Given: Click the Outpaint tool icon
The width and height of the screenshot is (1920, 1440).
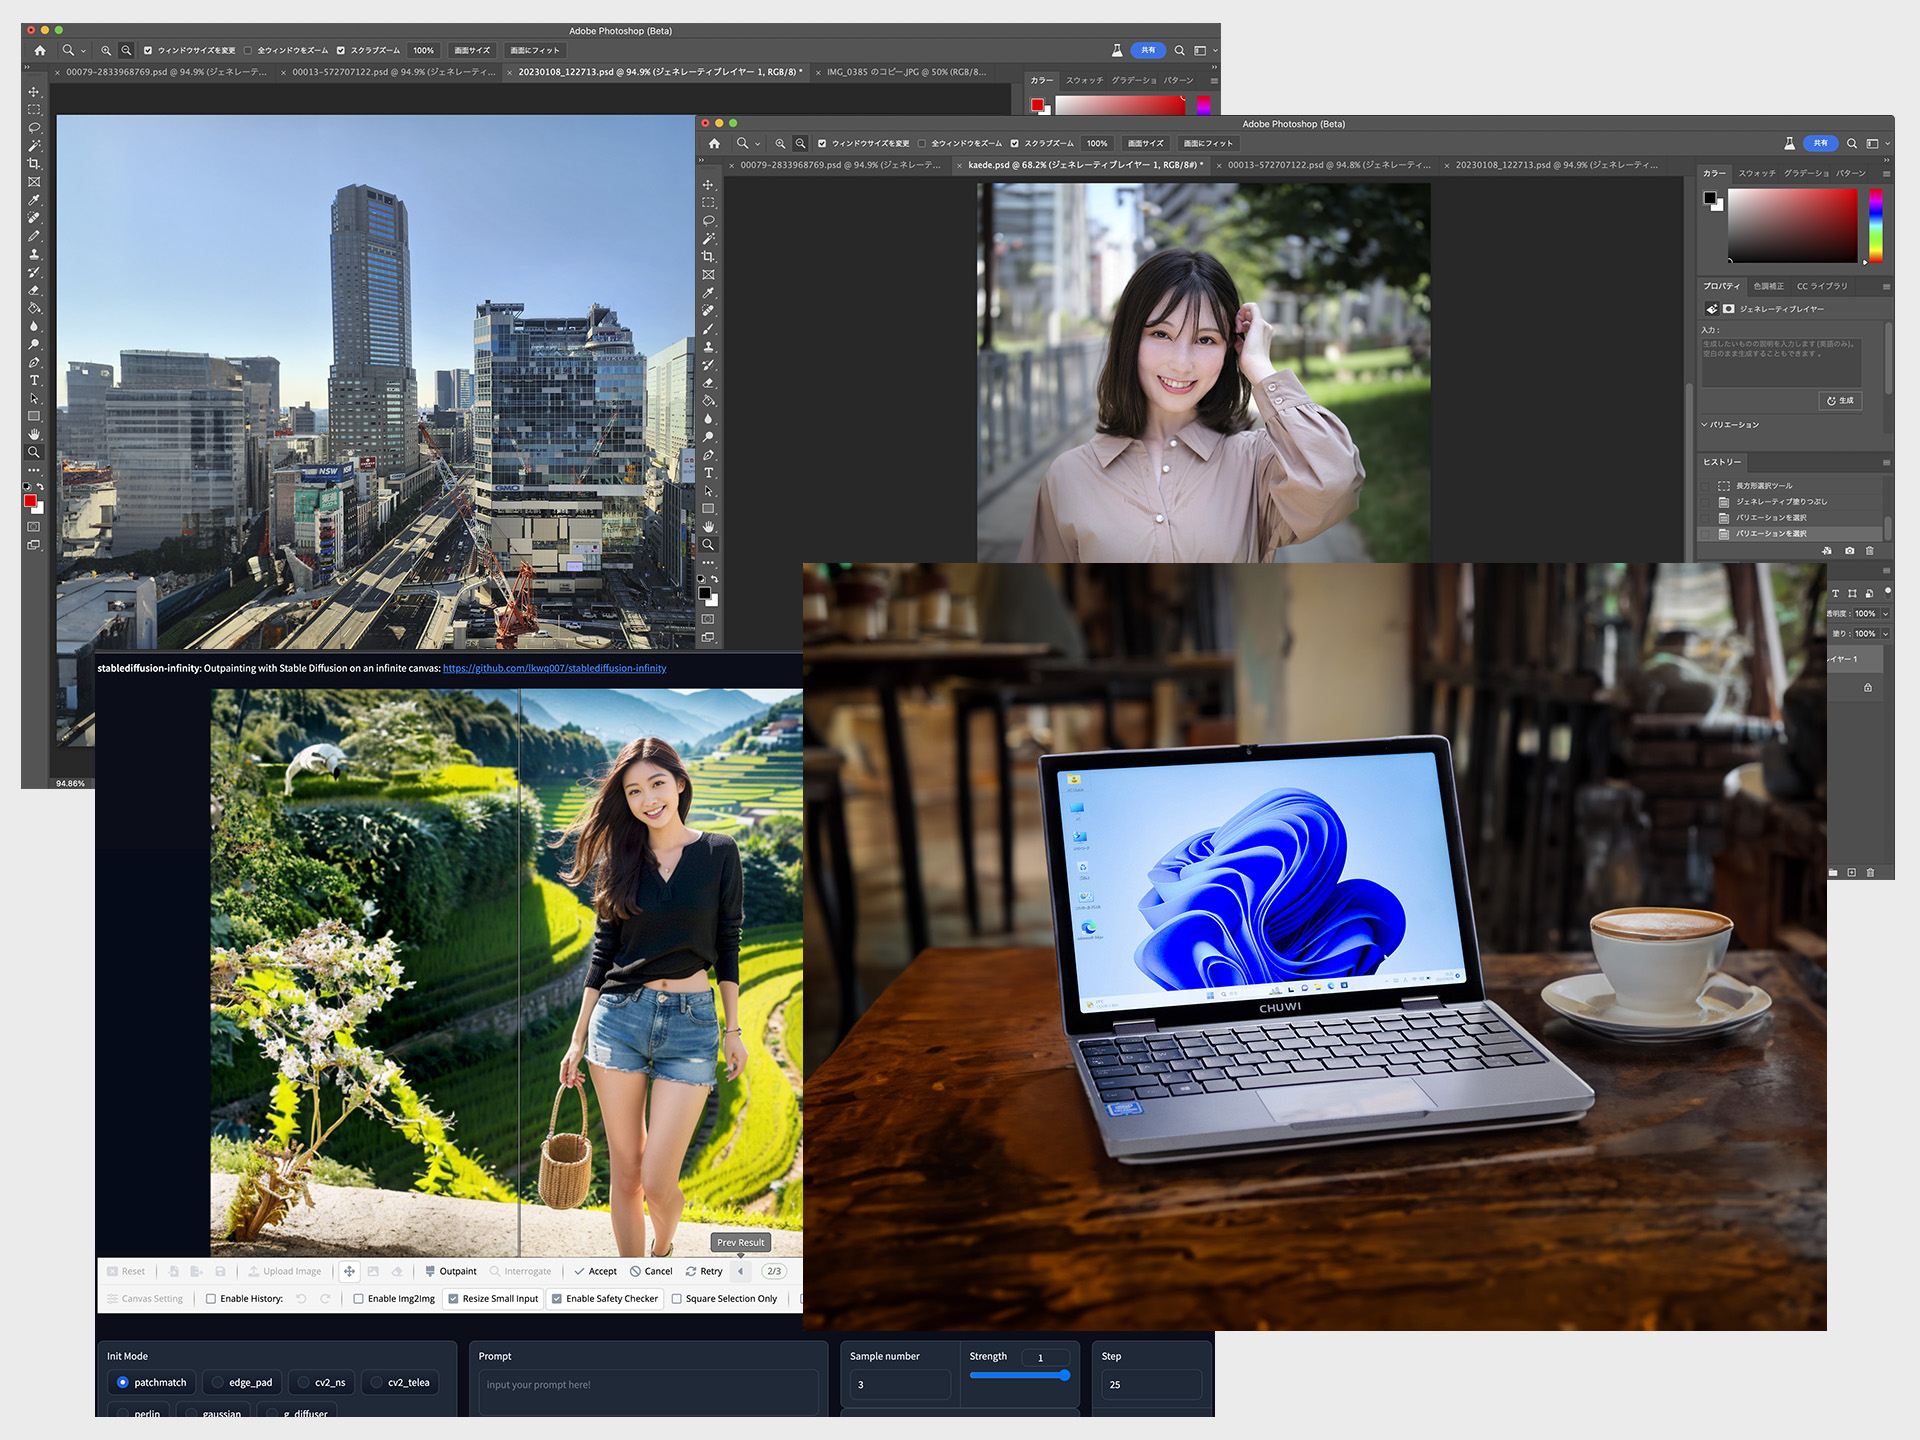Looking at the screenshot, I should (x=430, y=1271).
